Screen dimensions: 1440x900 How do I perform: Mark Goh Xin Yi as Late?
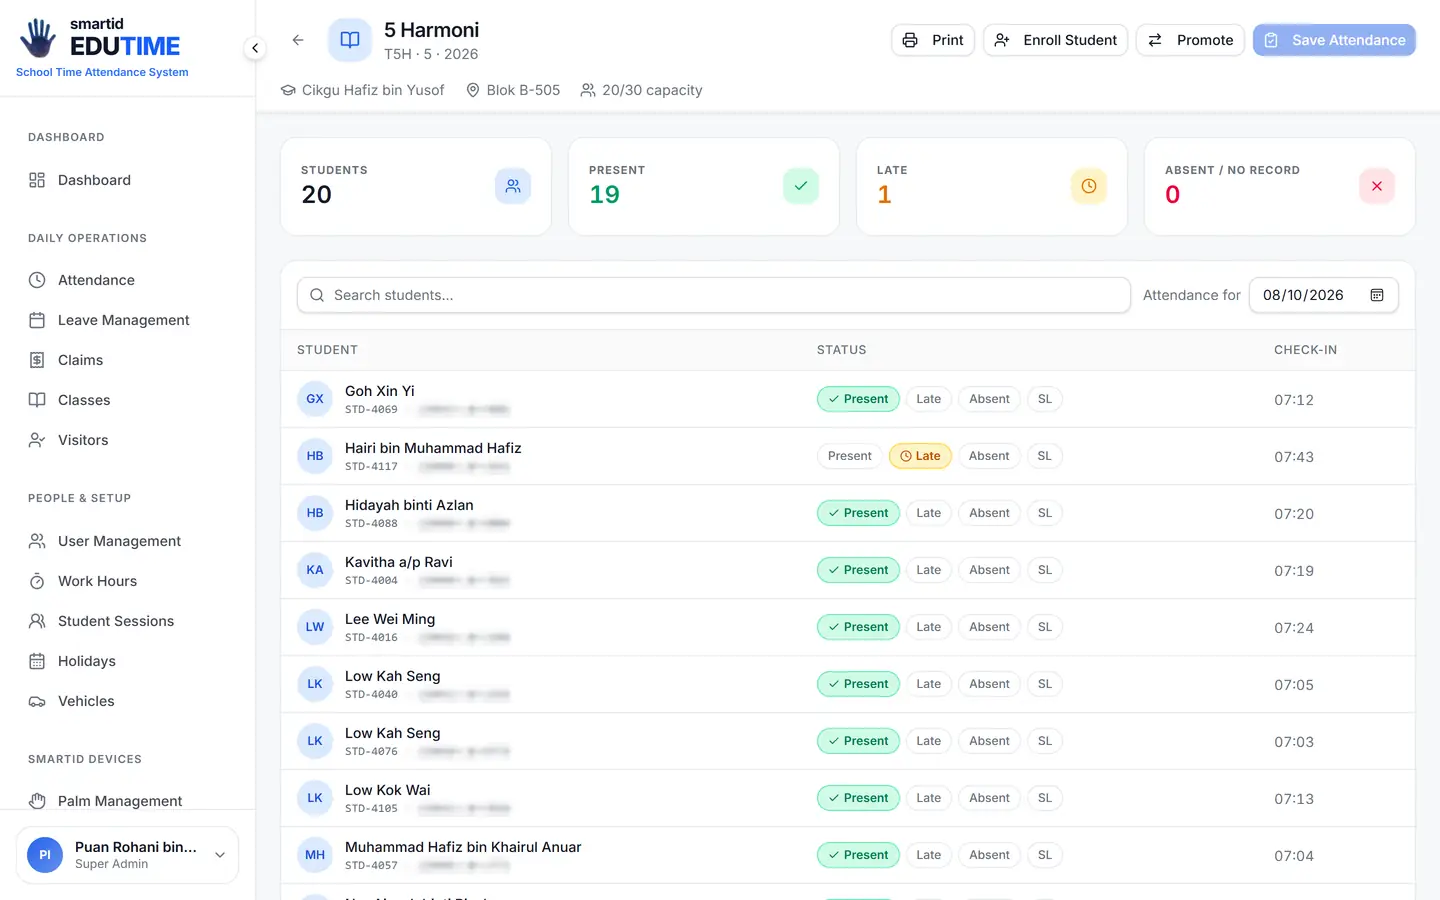pyautogui.click(x=928, y=399)
